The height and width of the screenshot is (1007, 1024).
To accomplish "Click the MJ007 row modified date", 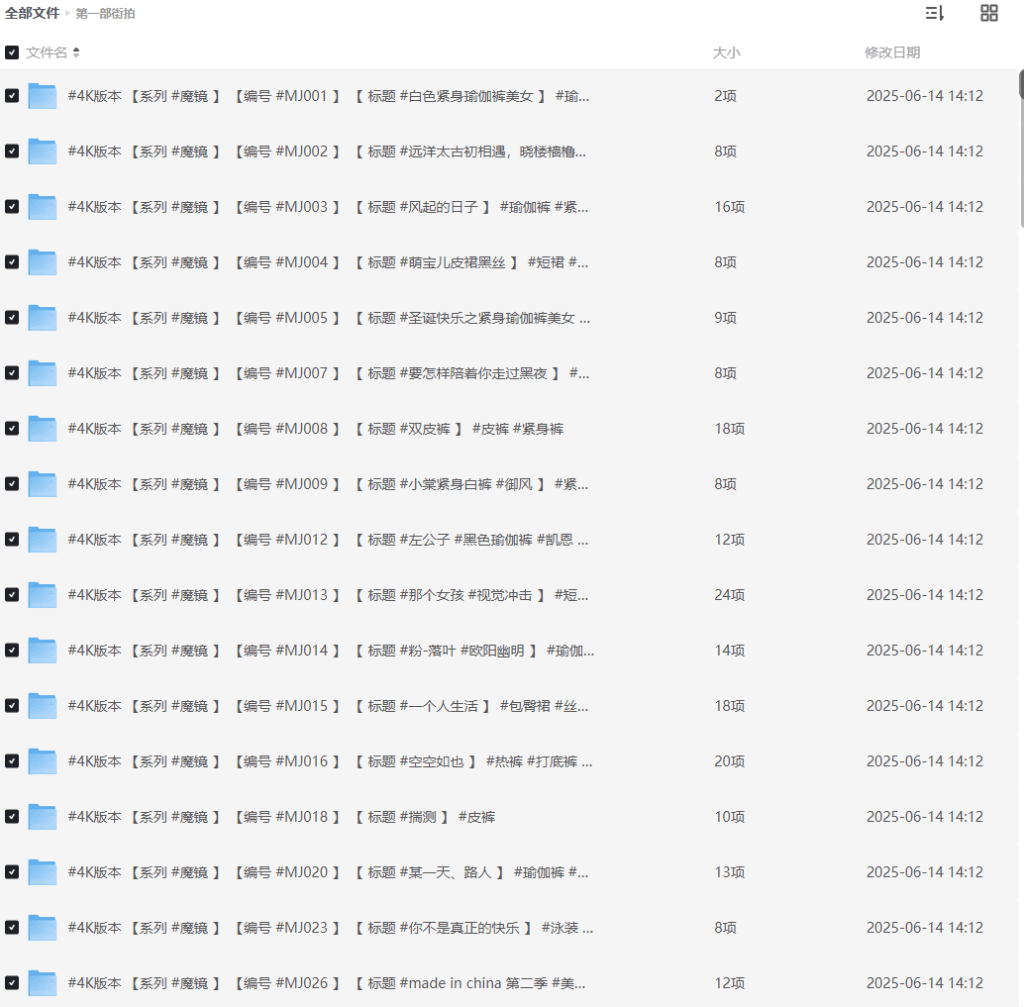I will [x=924, y=373].
